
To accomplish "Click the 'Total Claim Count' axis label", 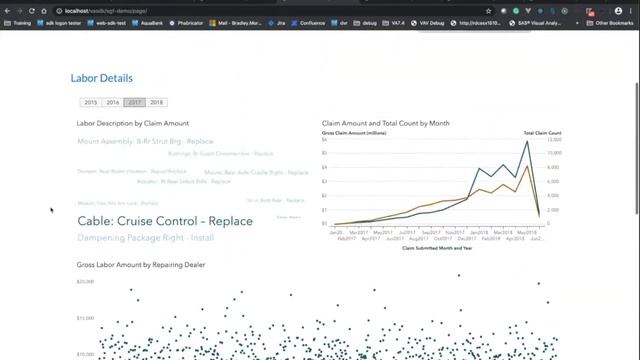I will pos(542,133).
